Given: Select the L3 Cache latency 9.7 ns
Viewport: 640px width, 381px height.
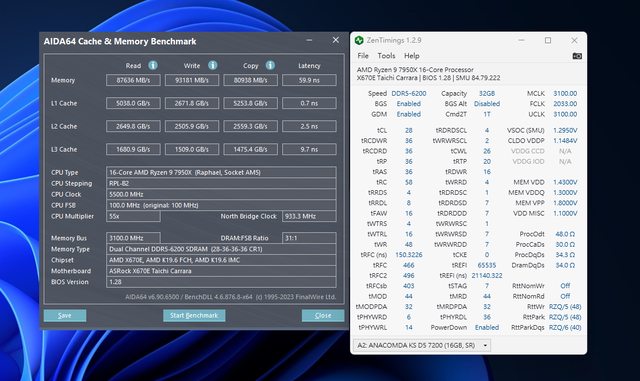Looking at the screenshot, I should pyautogui.click(x=309, y=149).
